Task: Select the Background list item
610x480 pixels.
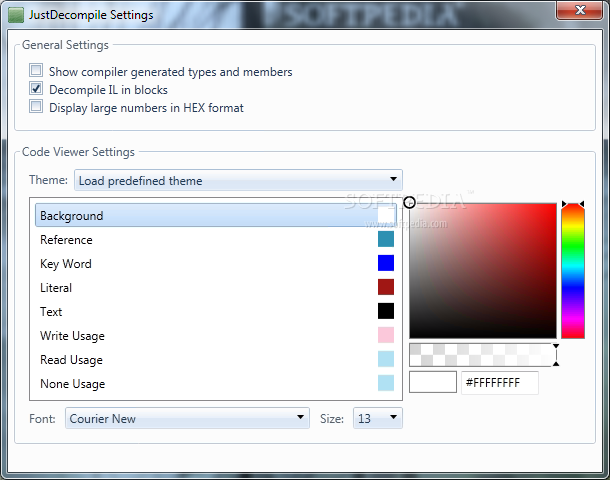Action: coord(216,215)
